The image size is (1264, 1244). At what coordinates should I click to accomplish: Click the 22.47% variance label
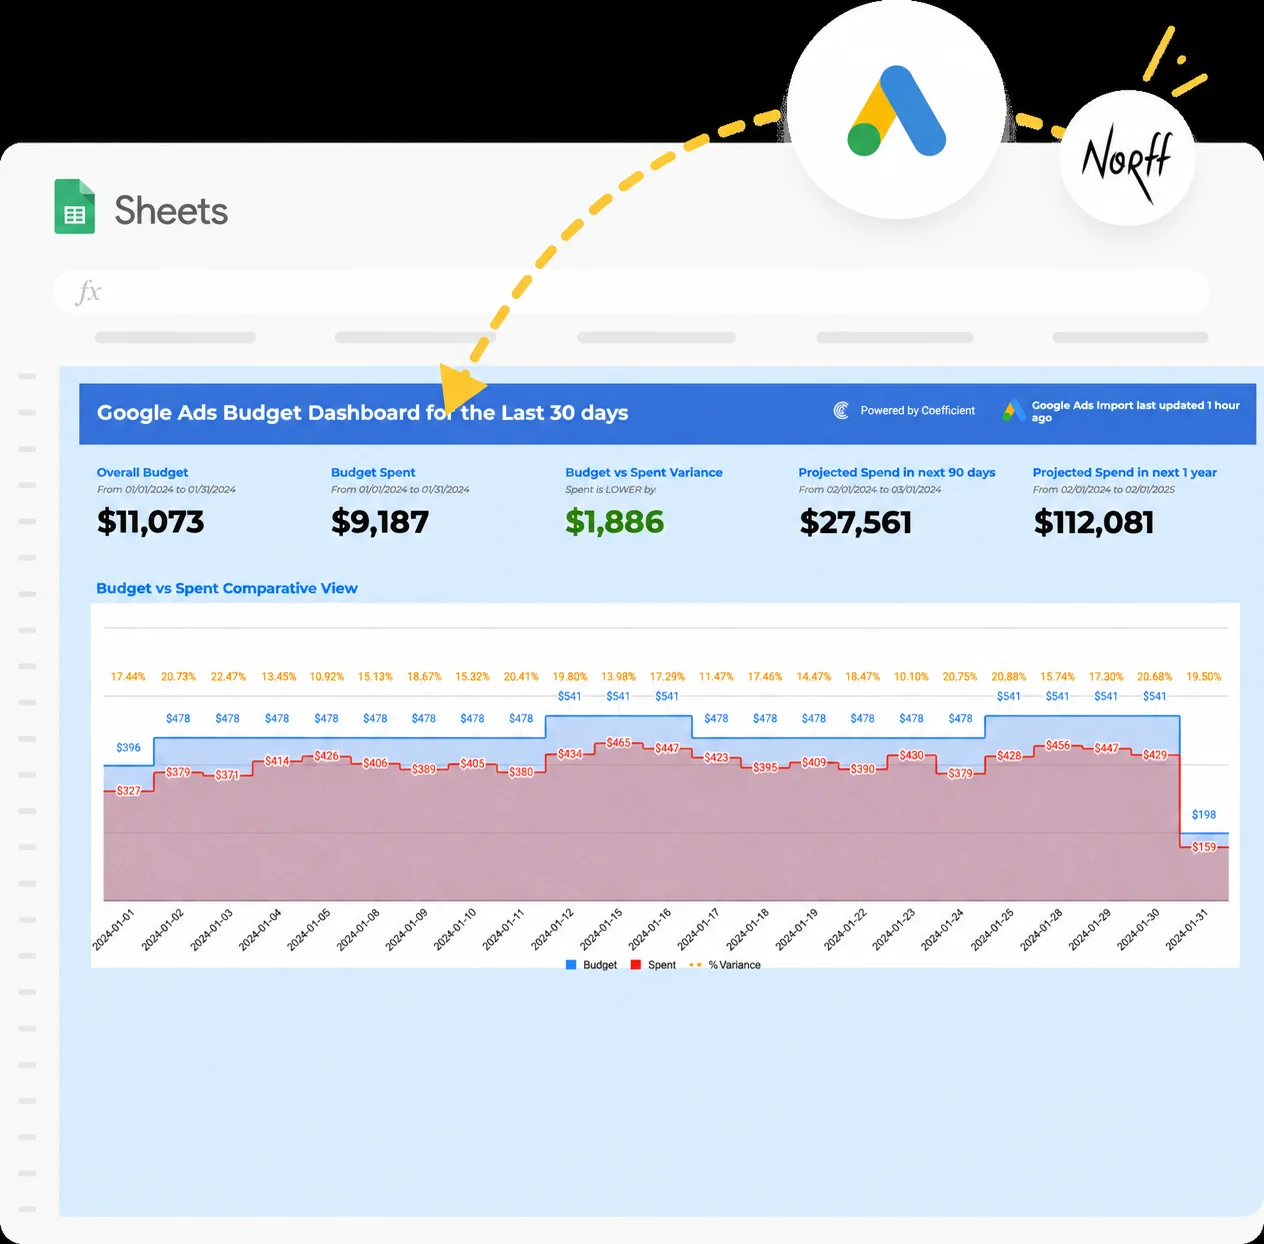coord(228,677)
